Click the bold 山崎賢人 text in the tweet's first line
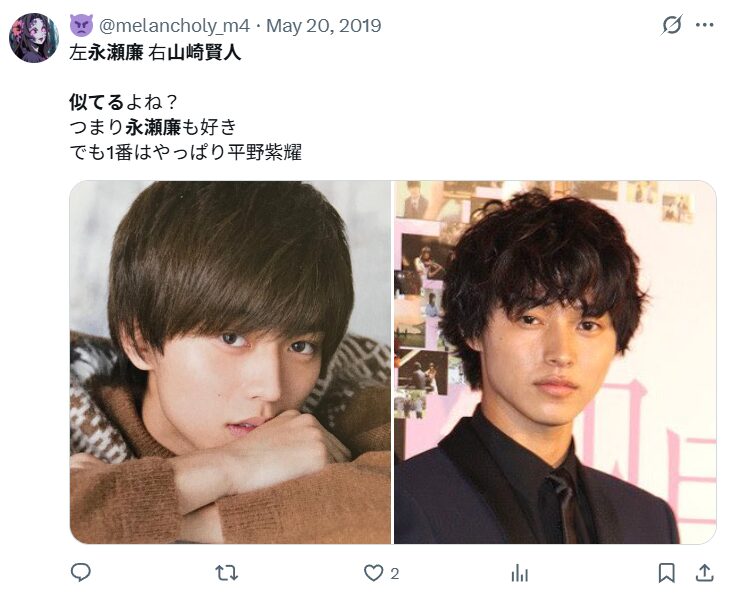This screenshot has width=732, height=594. point(204,53)
